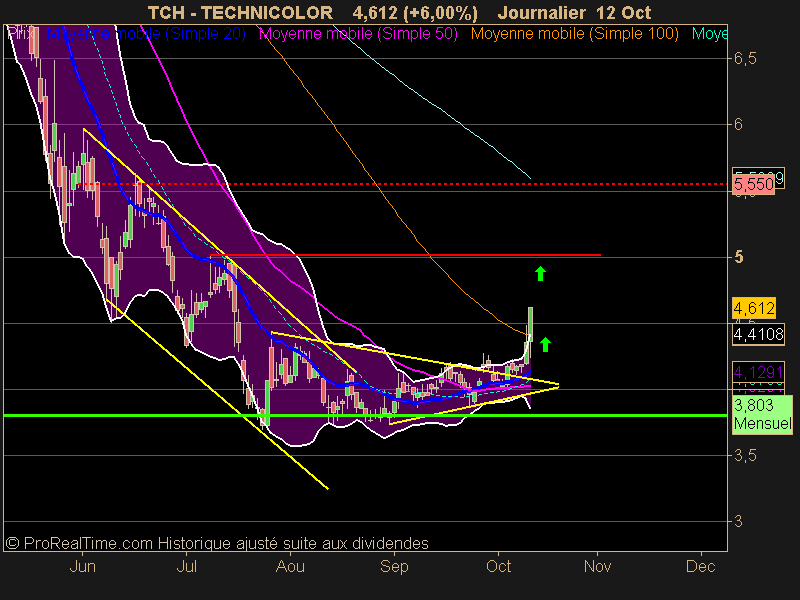
Task: Click the green 3,803 Mensuel label
Action: (x=762, y=414)
